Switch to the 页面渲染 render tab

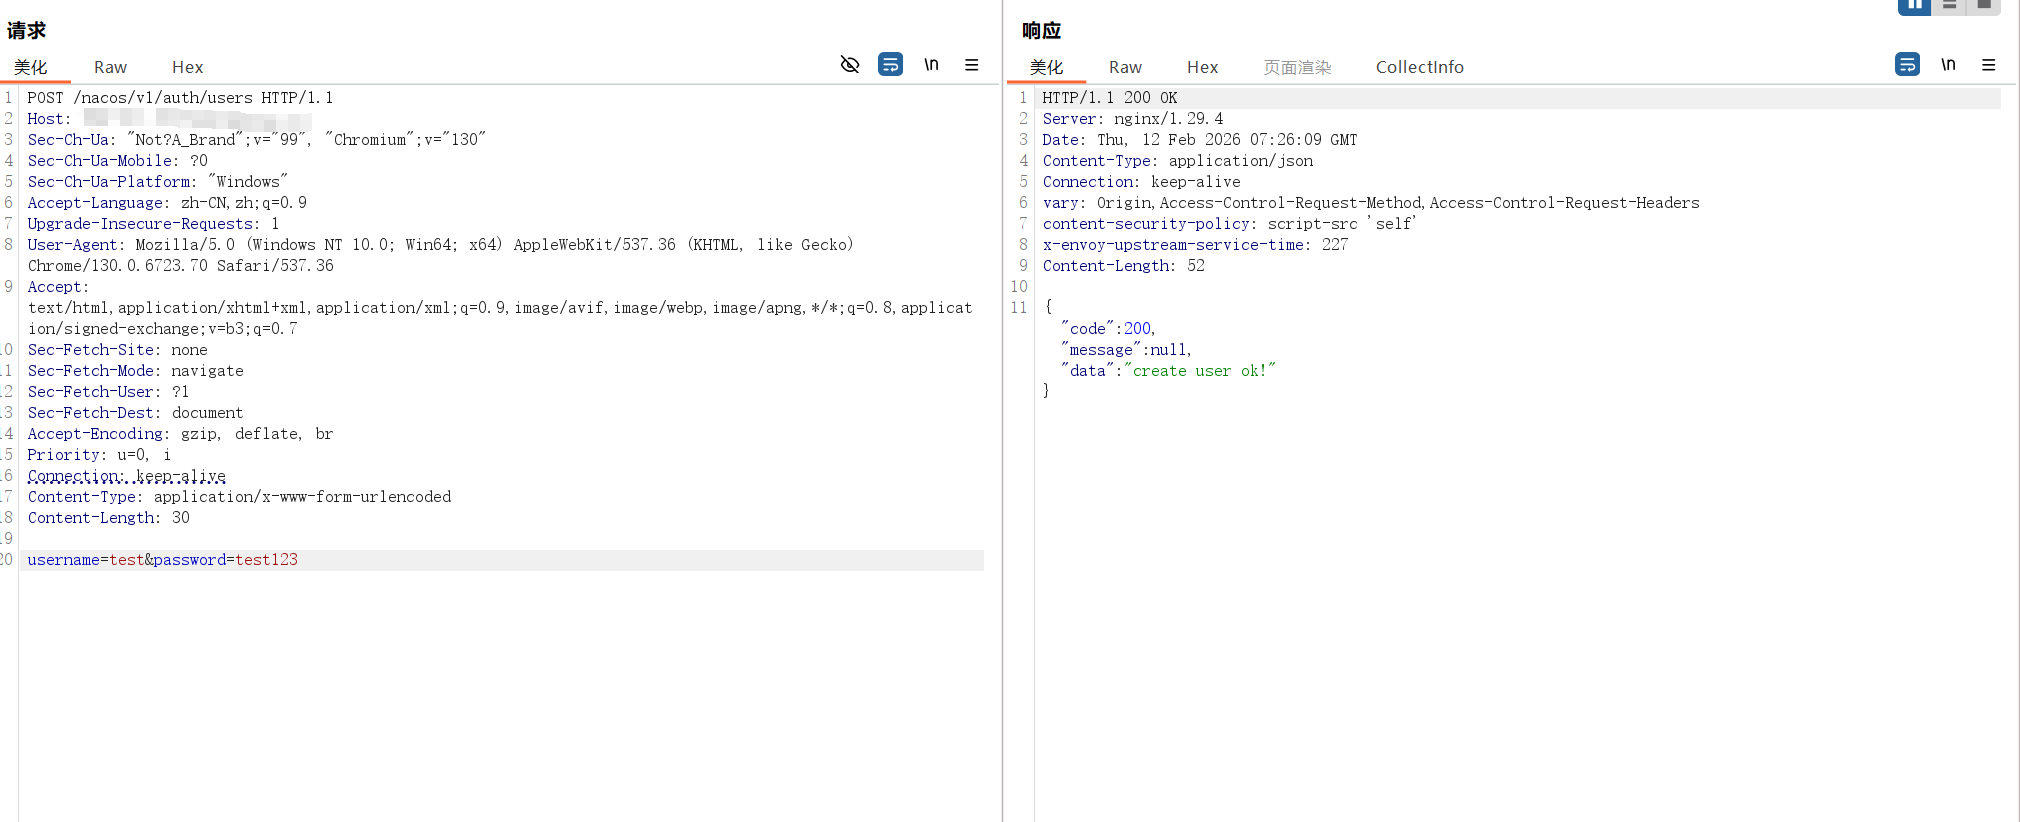tap(1297, 67)
